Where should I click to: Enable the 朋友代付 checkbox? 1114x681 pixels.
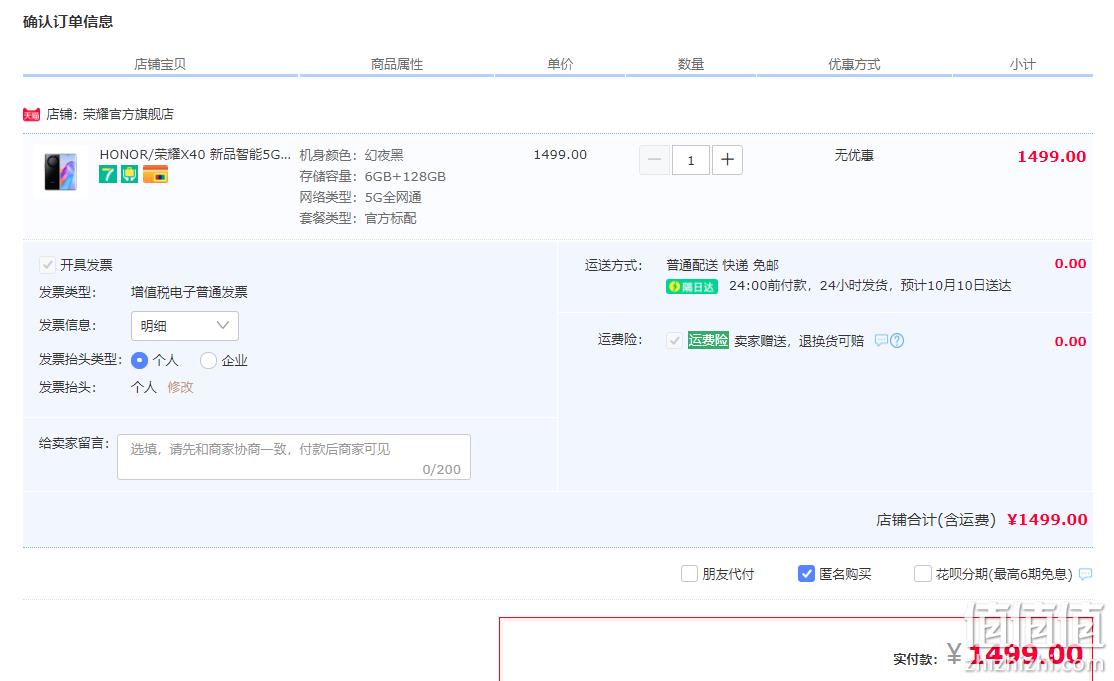pos(689,573)
